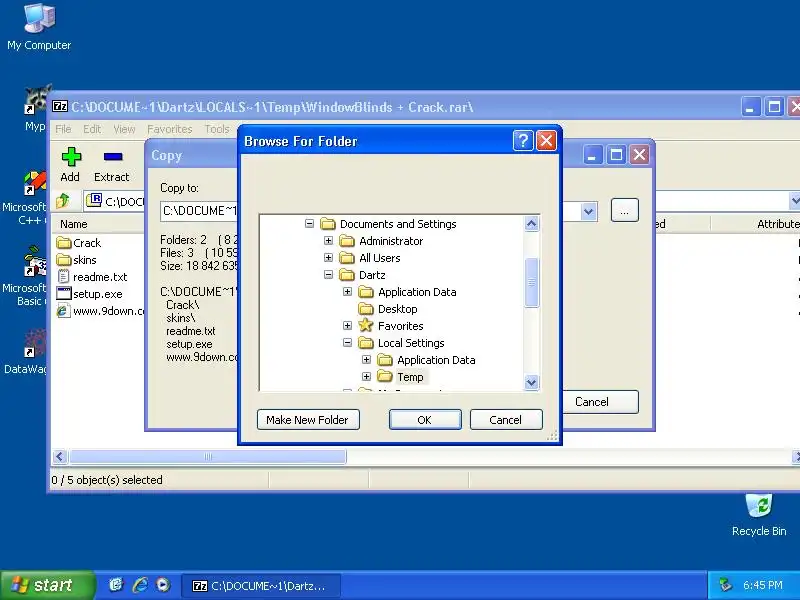Expand the Favorites tree node
The image size is (800, 600).
(347, 325)
